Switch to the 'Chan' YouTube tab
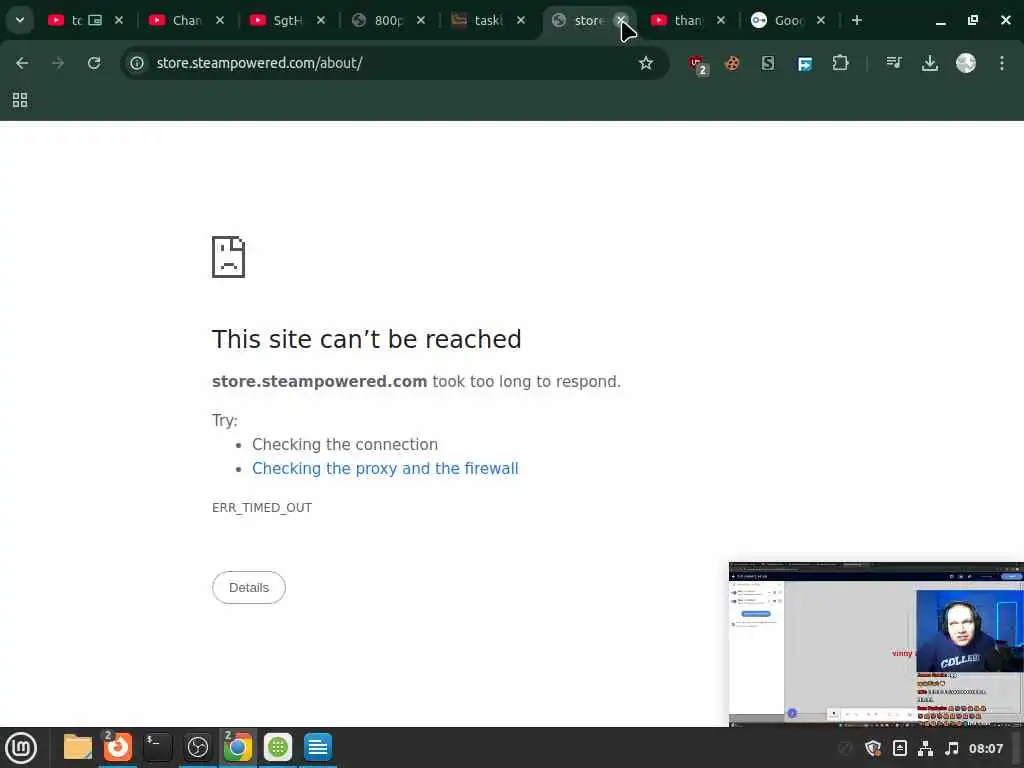1024x768 pixels. click(x=176, y=20)
